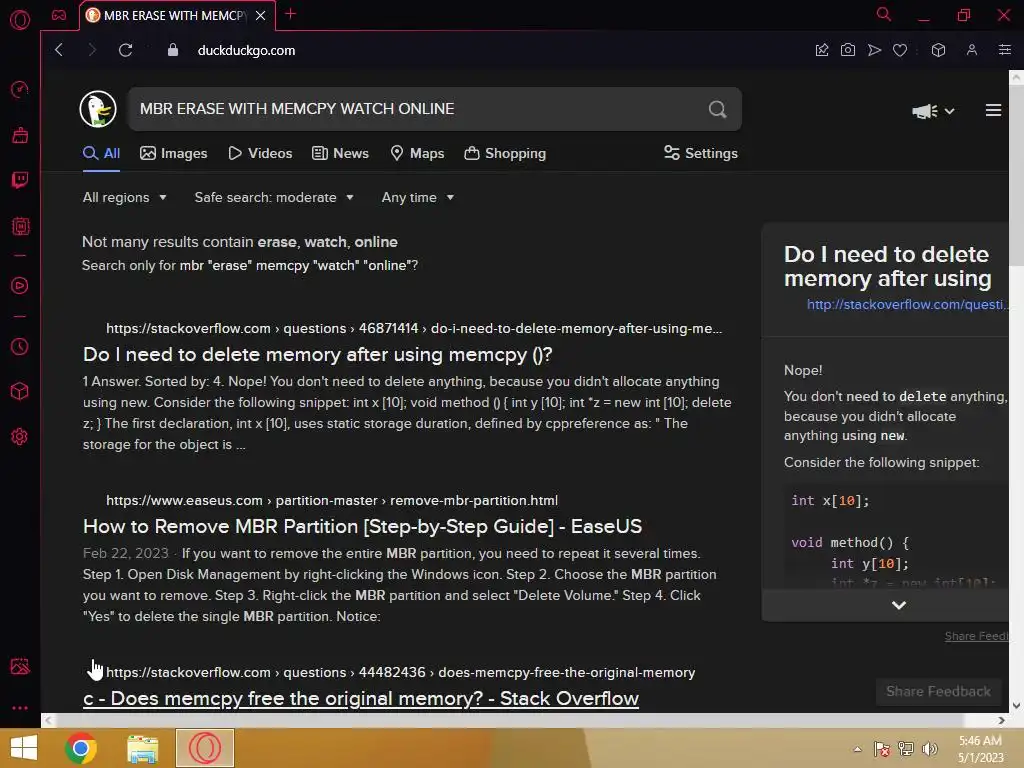Open File Explorer from the taskbar
Screen dimensions: 1024x768
pyautogui.click(x=142, y=748)
